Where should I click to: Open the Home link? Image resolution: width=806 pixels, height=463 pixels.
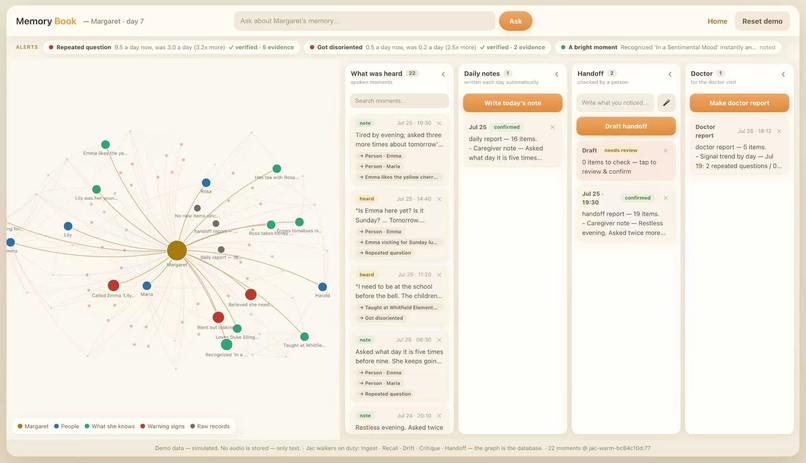[717, 21]
